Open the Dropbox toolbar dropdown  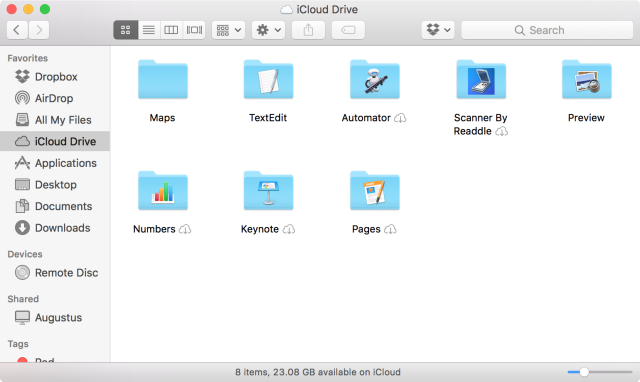click(x=438, y=30)
